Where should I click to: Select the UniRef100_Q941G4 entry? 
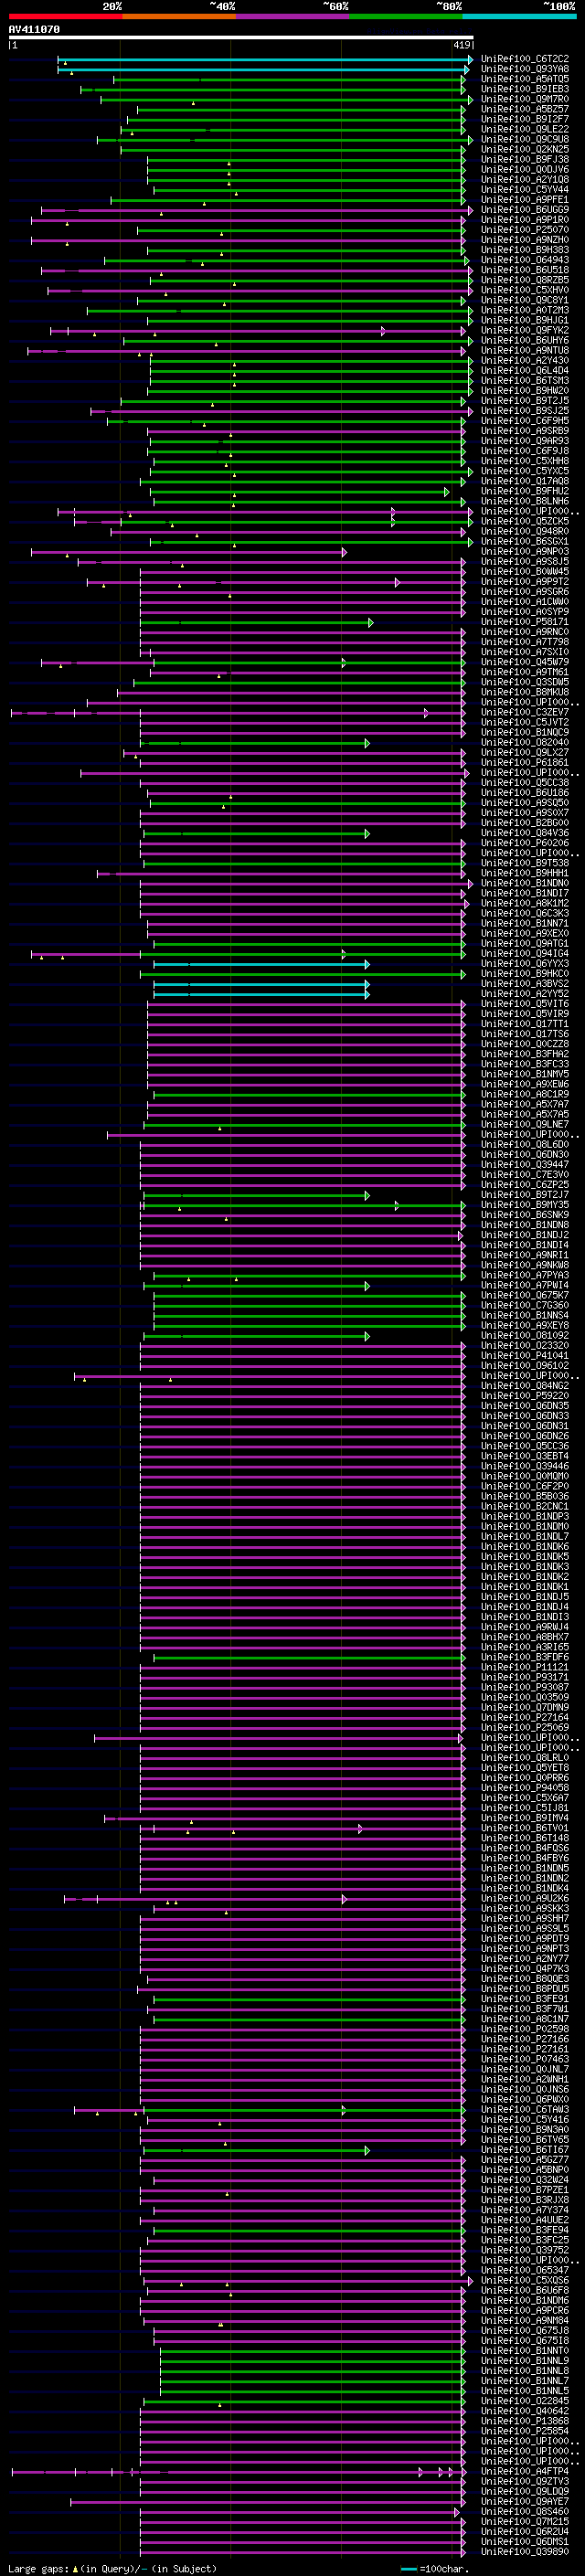tap(525, 953)
